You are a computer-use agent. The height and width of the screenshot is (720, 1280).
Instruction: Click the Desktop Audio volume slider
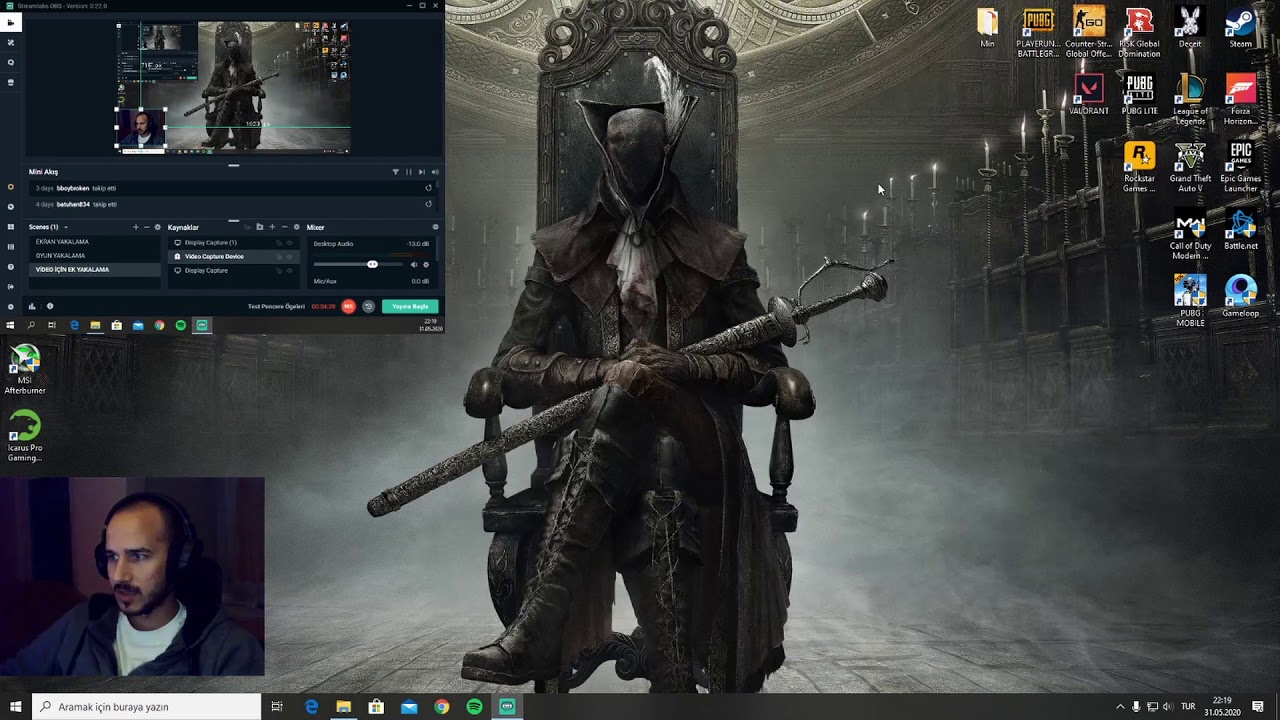click(359, 264)
